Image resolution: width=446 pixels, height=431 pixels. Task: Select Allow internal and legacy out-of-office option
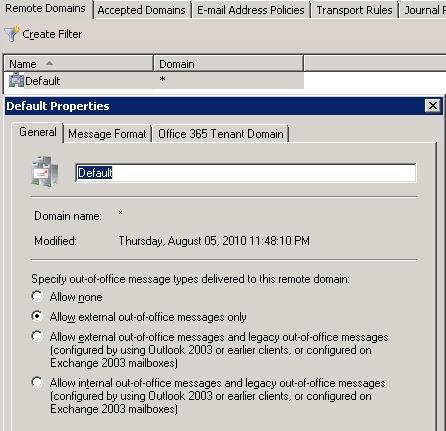tap(37, 382)
